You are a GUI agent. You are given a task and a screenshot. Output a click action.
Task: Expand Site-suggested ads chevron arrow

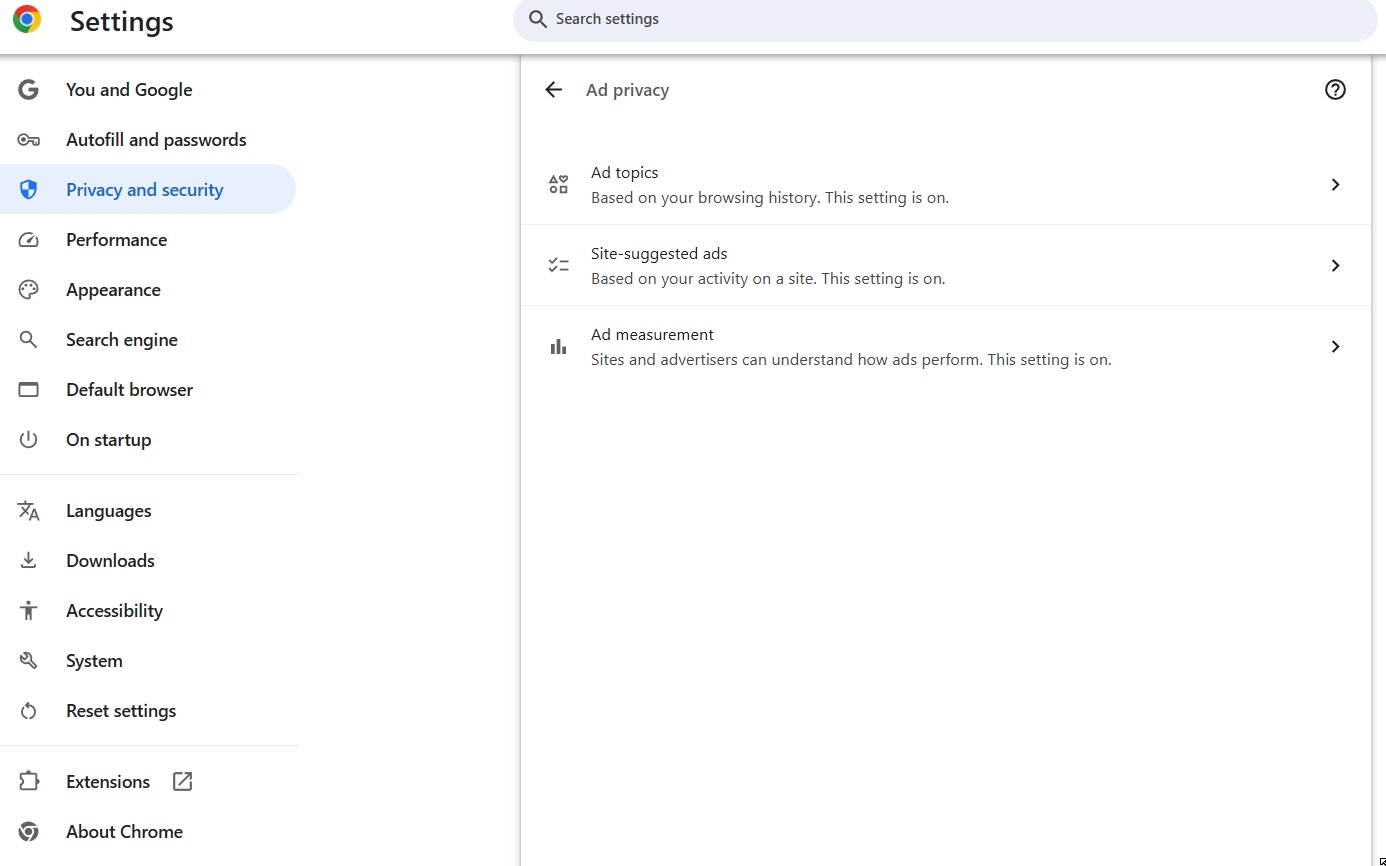tap(1335, 266)
